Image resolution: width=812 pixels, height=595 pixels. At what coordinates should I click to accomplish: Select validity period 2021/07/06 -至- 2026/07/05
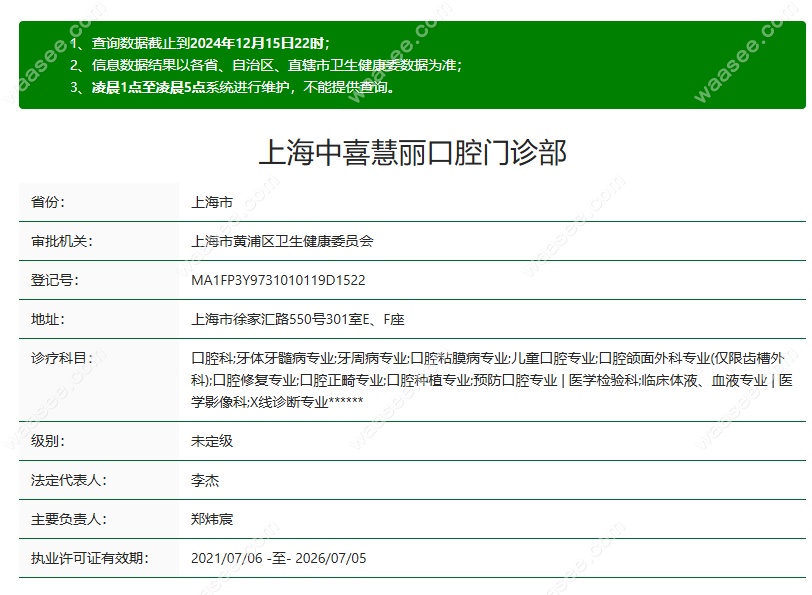[279, 558]
